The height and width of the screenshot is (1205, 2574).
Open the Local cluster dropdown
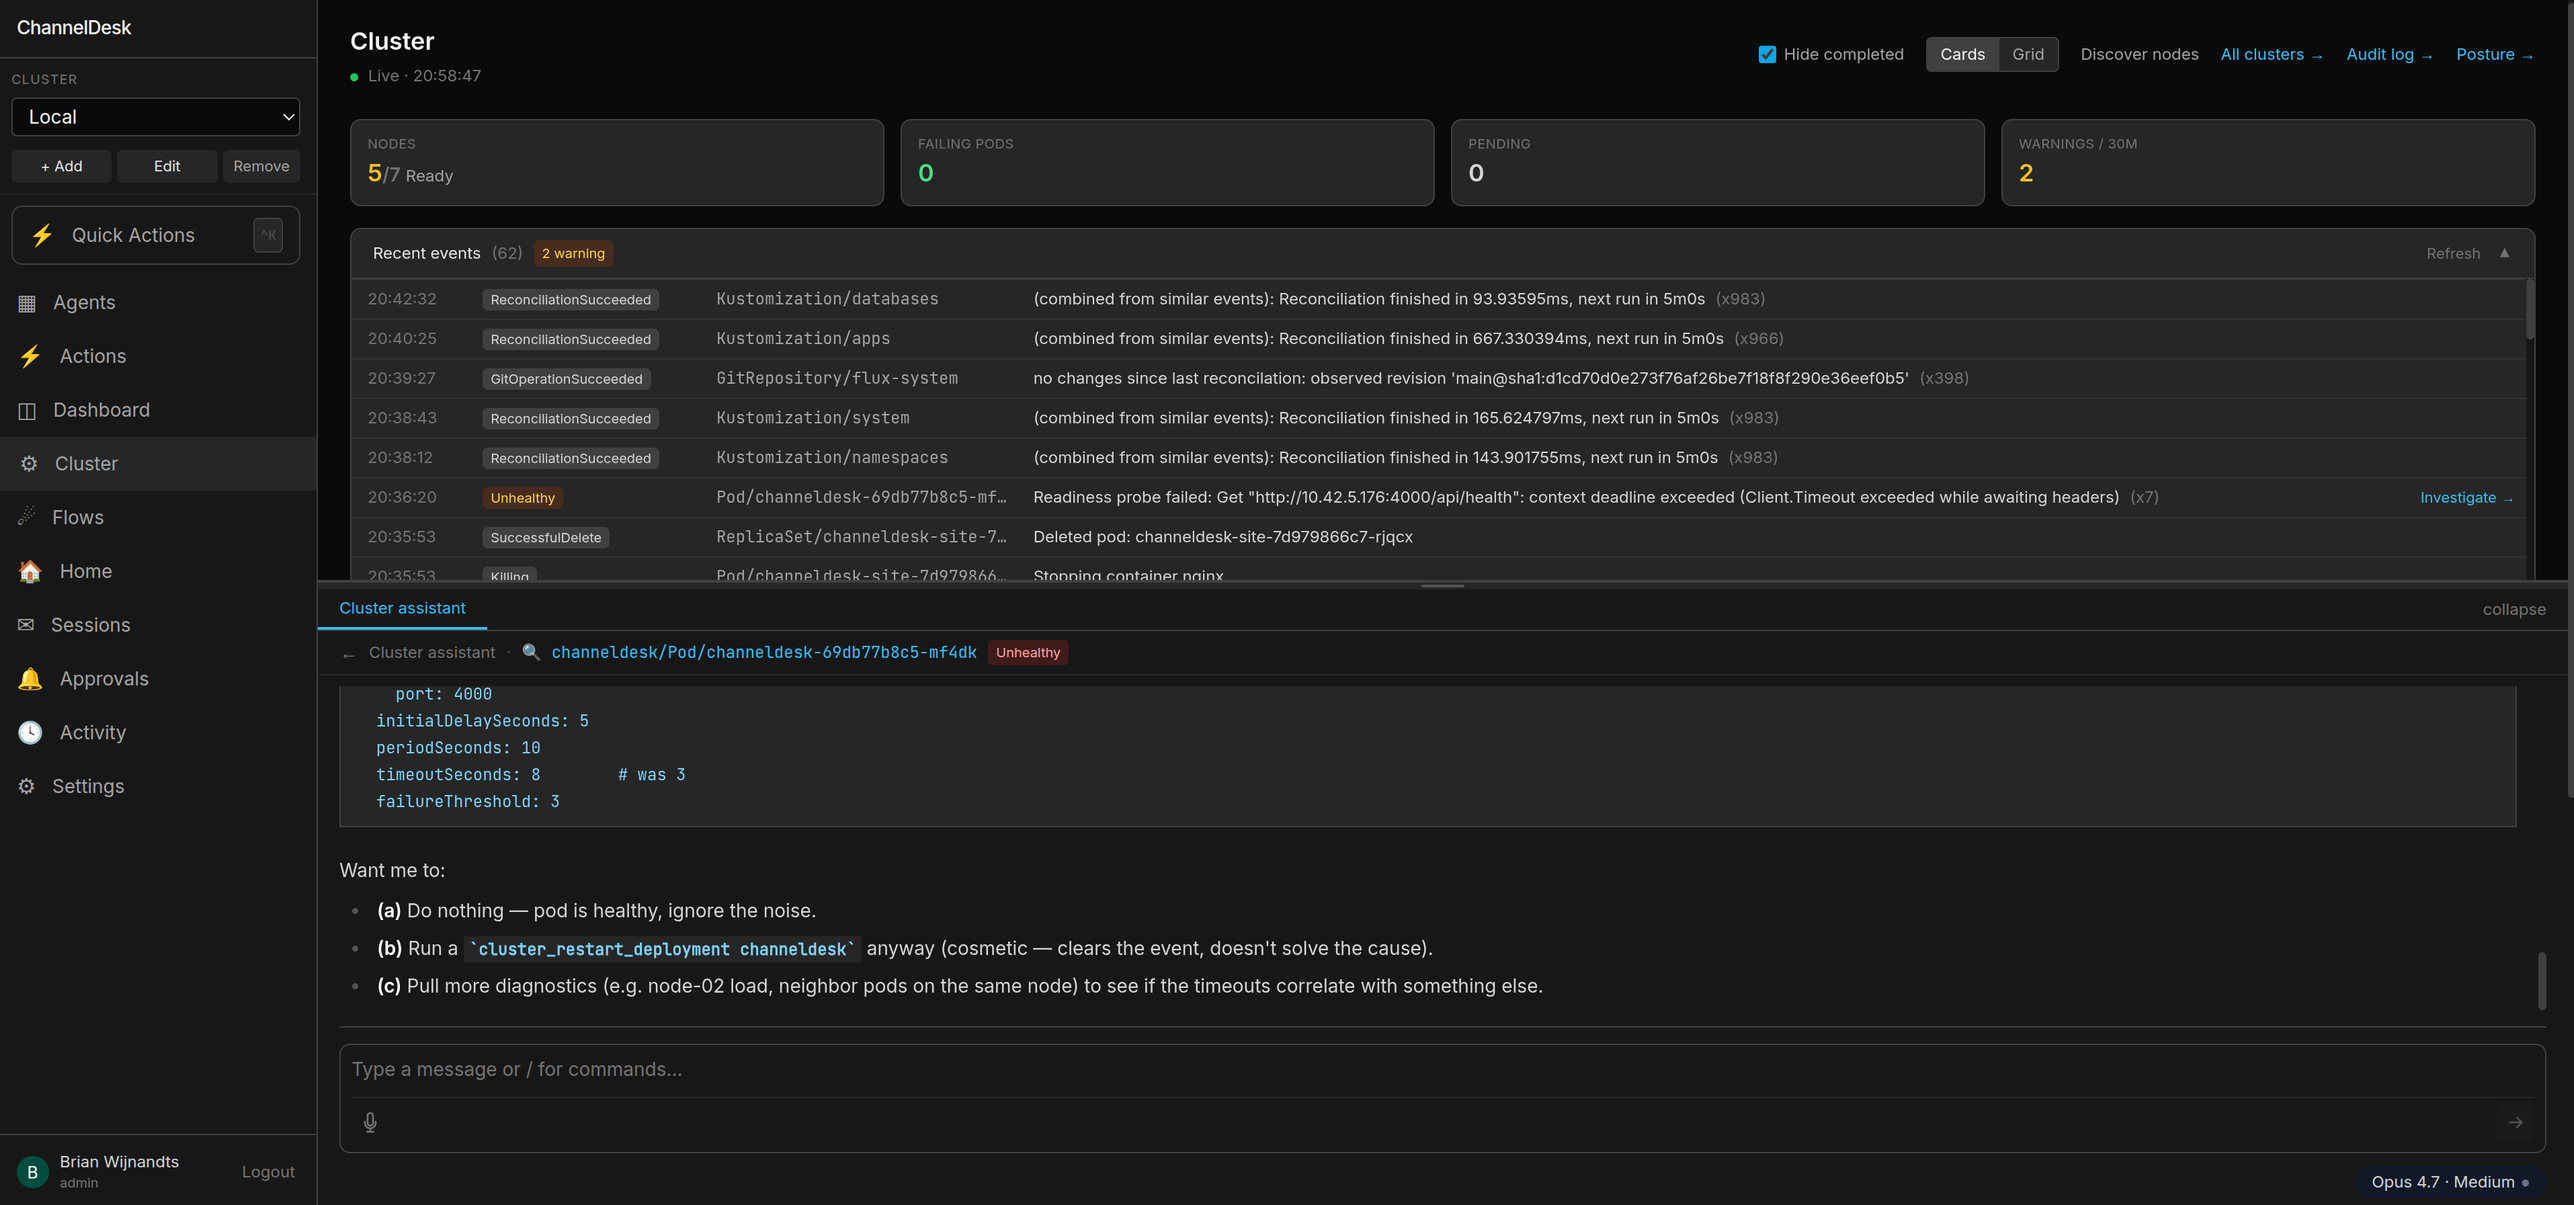pyautogui.click(x=156, y=117)
